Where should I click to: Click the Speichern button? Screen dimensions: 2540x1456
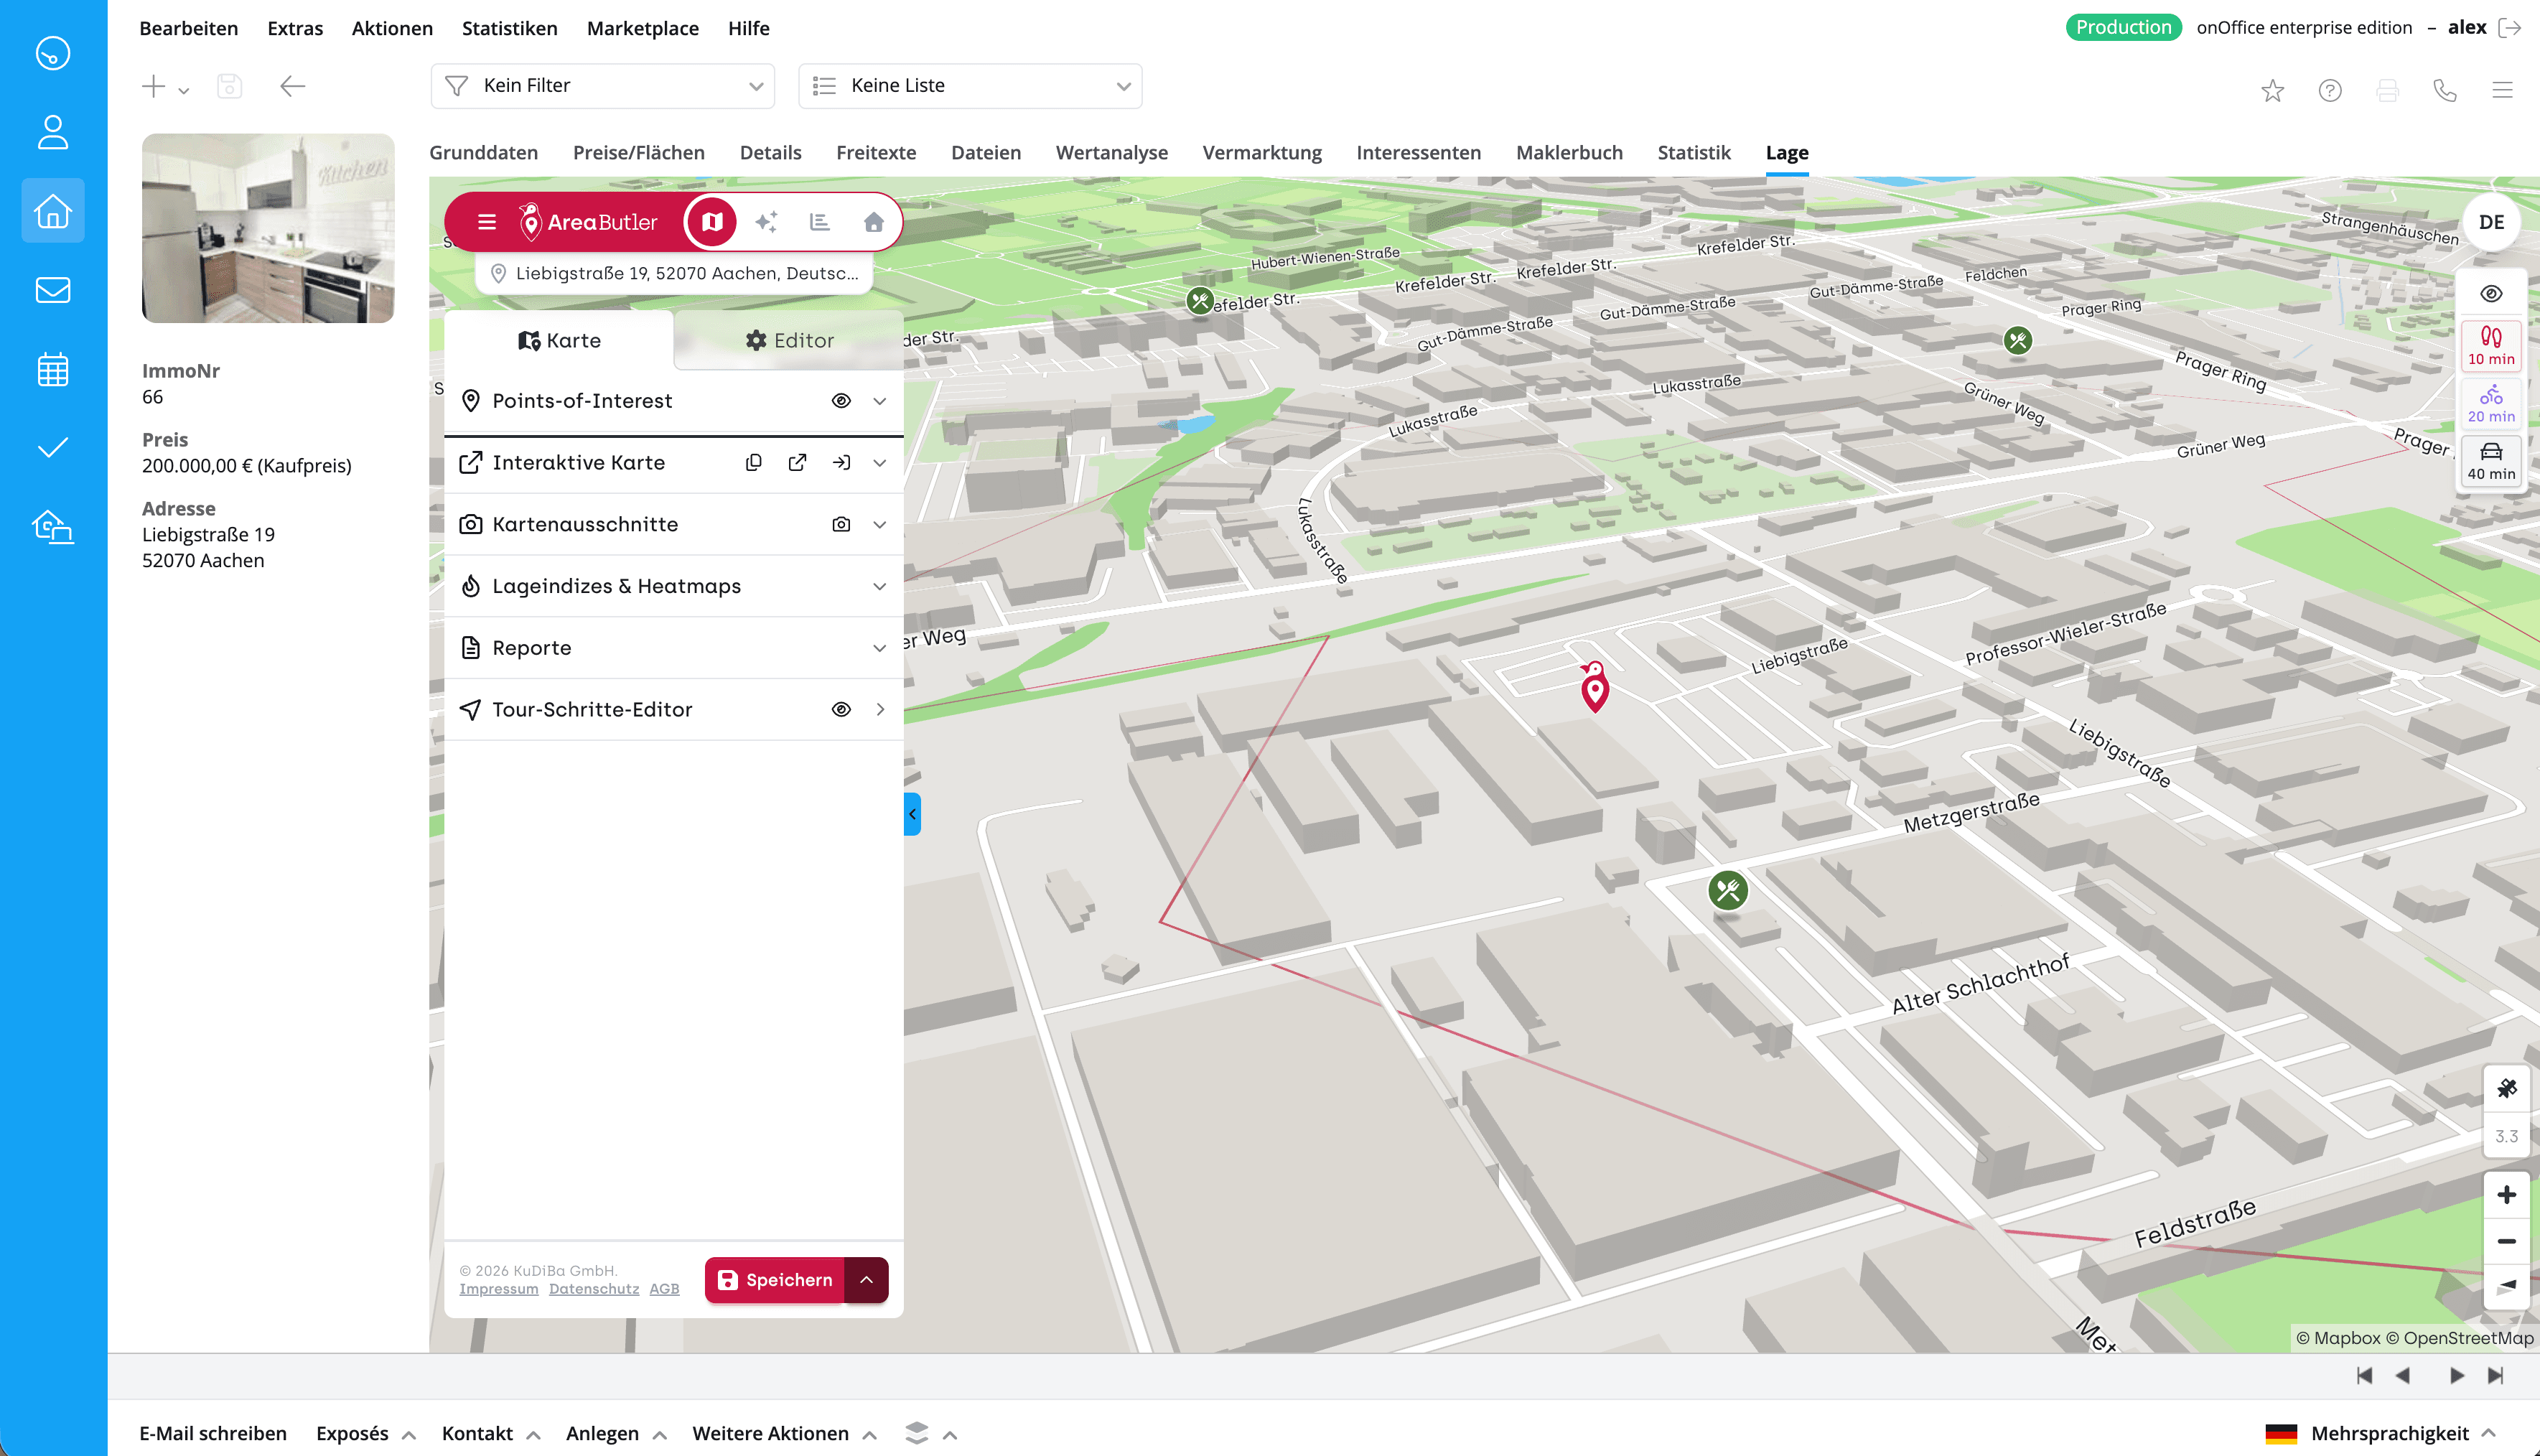[x=775, y=1280]
